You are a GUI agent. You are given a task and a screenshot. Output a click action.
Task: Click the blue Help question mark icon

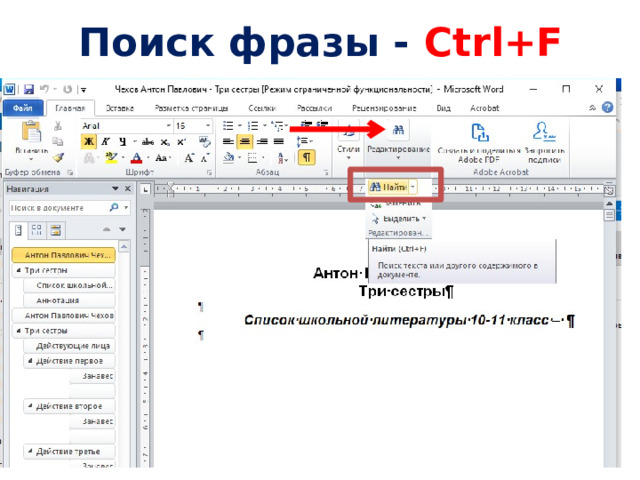point(607,108)
